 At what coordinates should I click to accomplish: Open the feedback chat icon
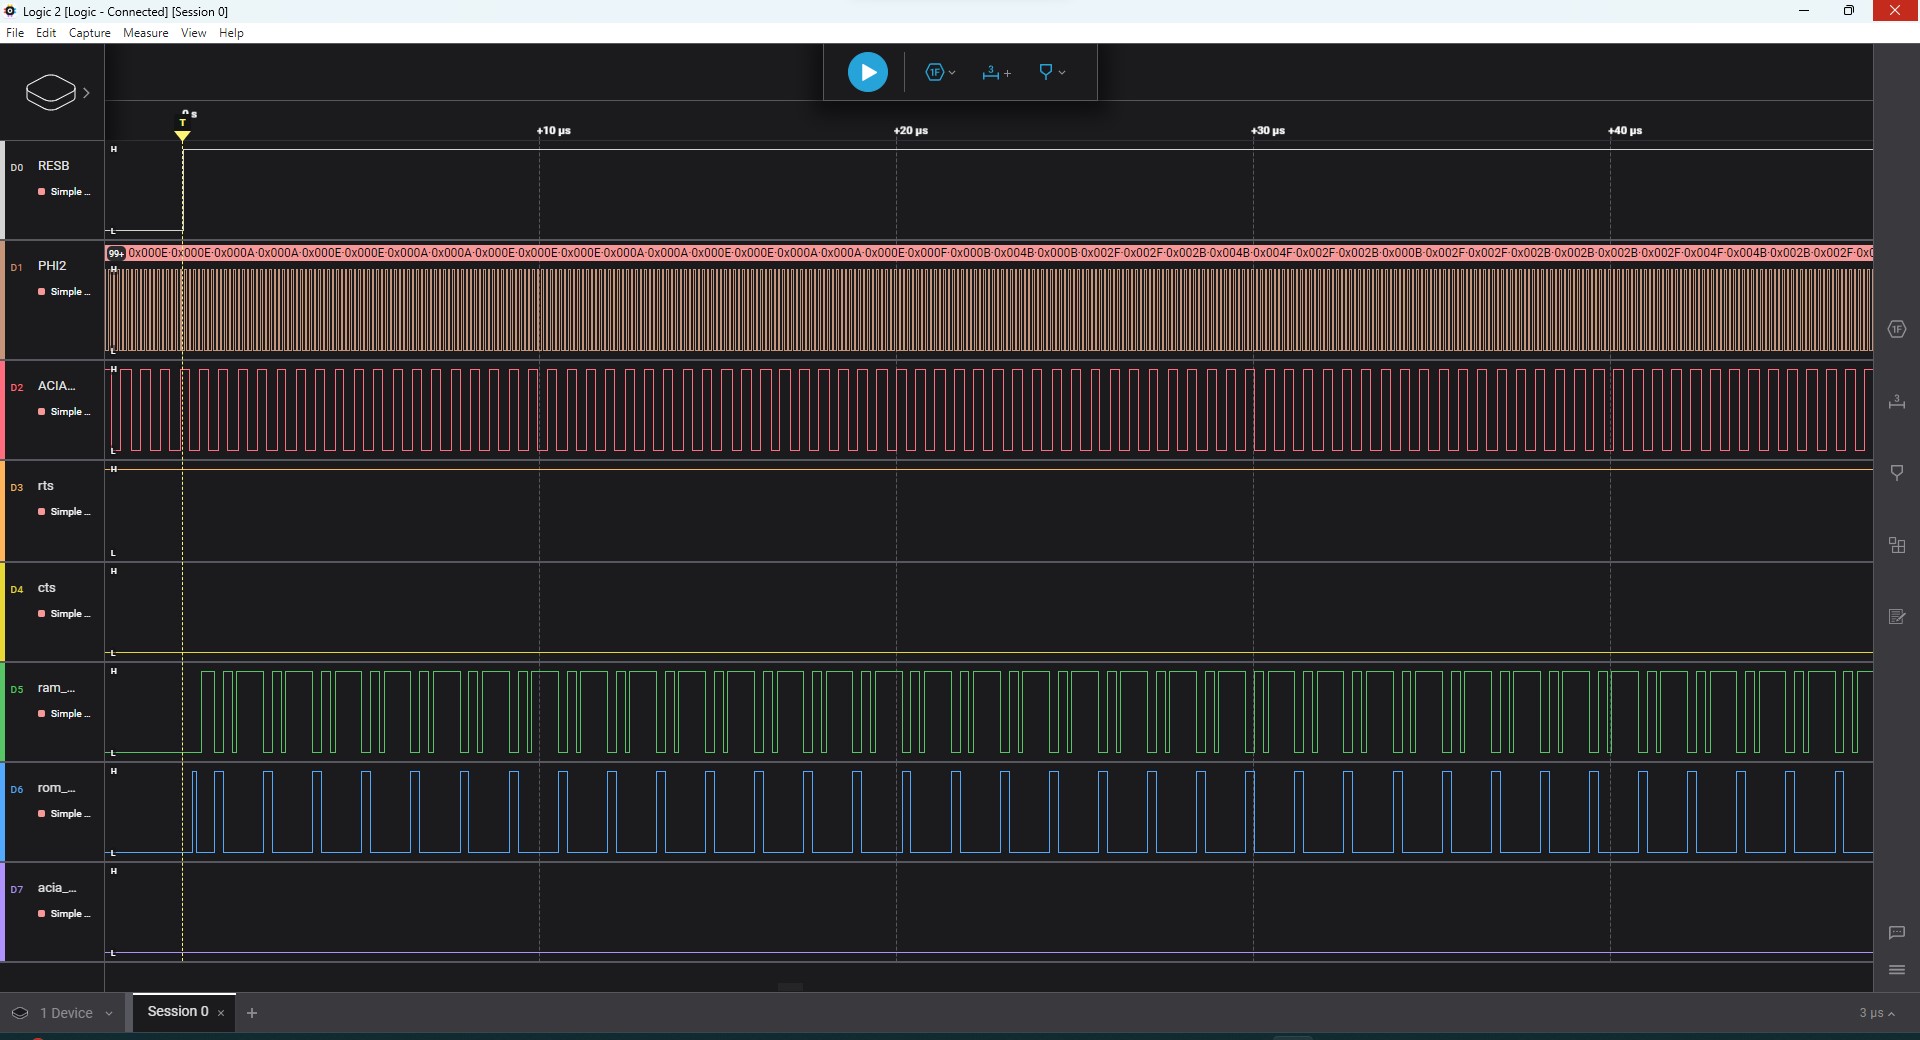(1896, 932)
